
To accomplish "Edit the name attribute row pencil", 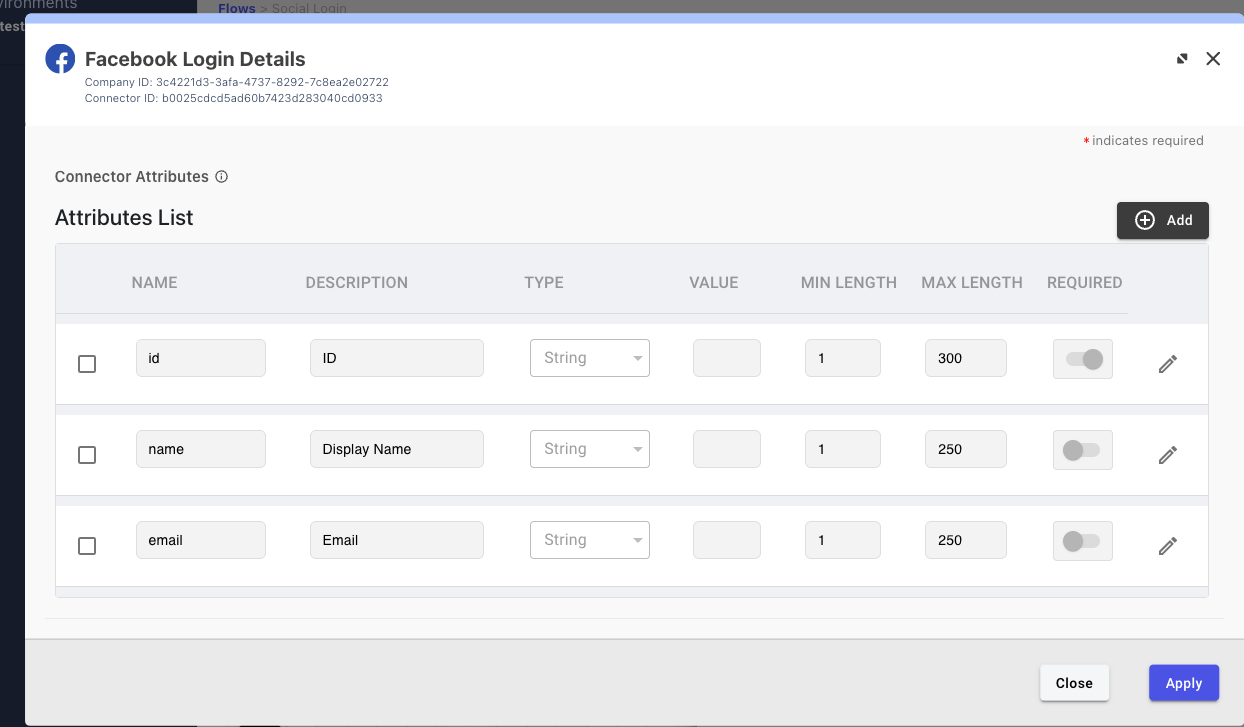I will pyautogui.click(x=1167, y=455).
